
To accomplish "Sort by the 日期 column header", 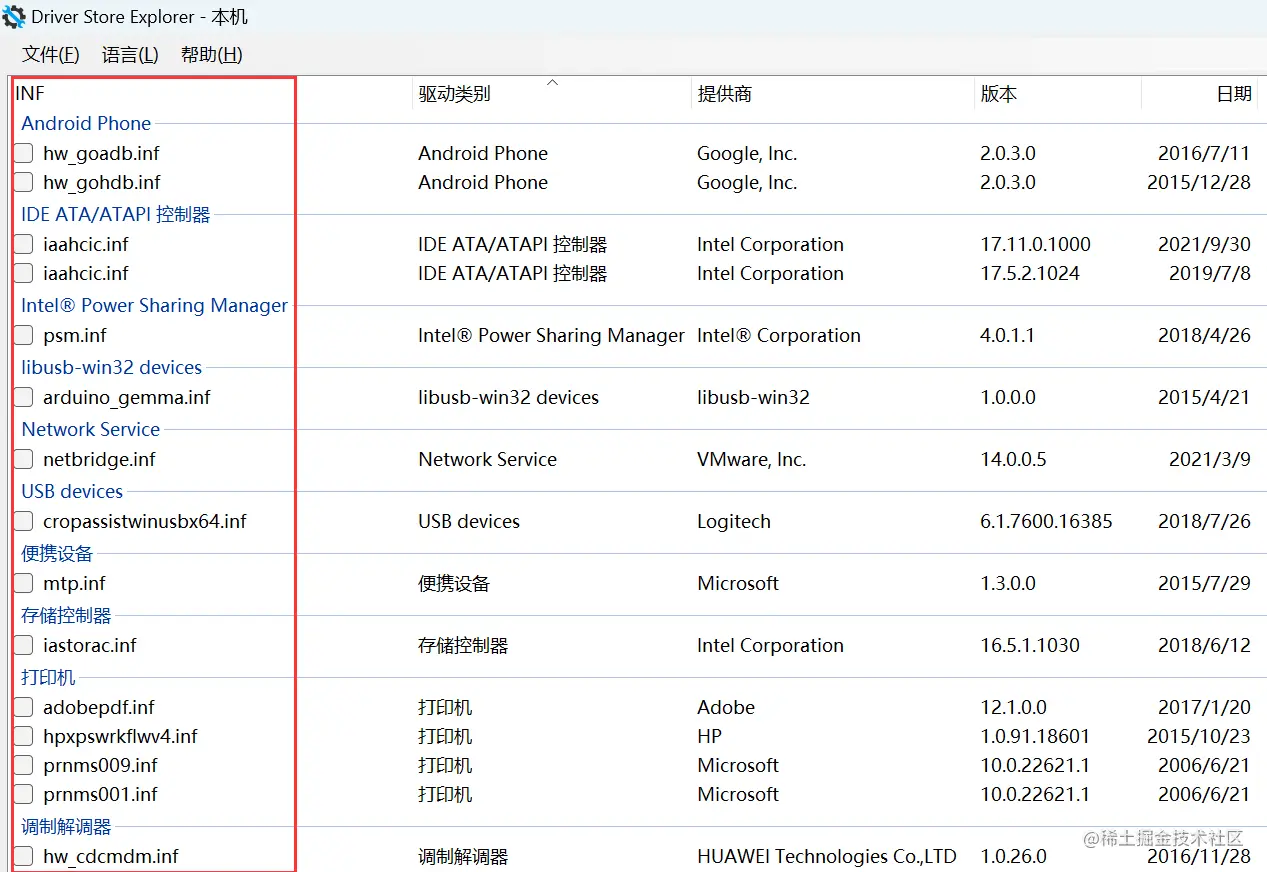I will [x=1234, y=94].
